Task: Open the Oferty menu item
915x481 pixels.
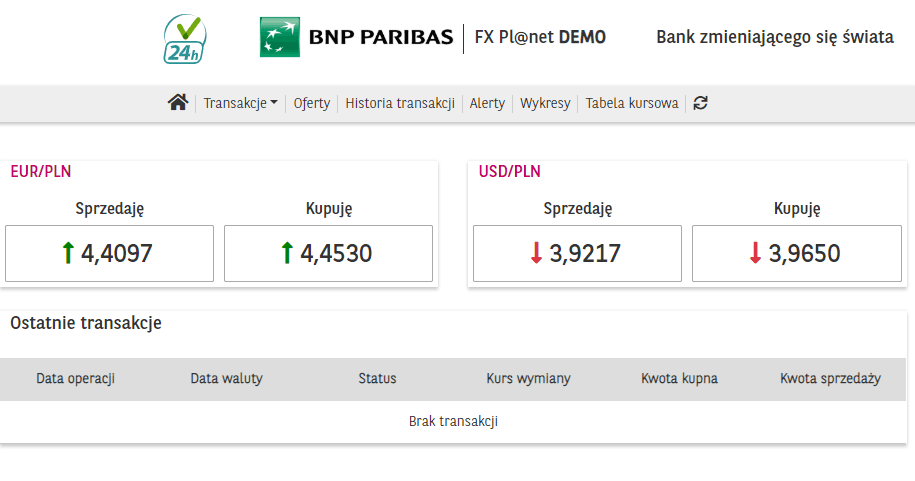Action: coord(312,103)
